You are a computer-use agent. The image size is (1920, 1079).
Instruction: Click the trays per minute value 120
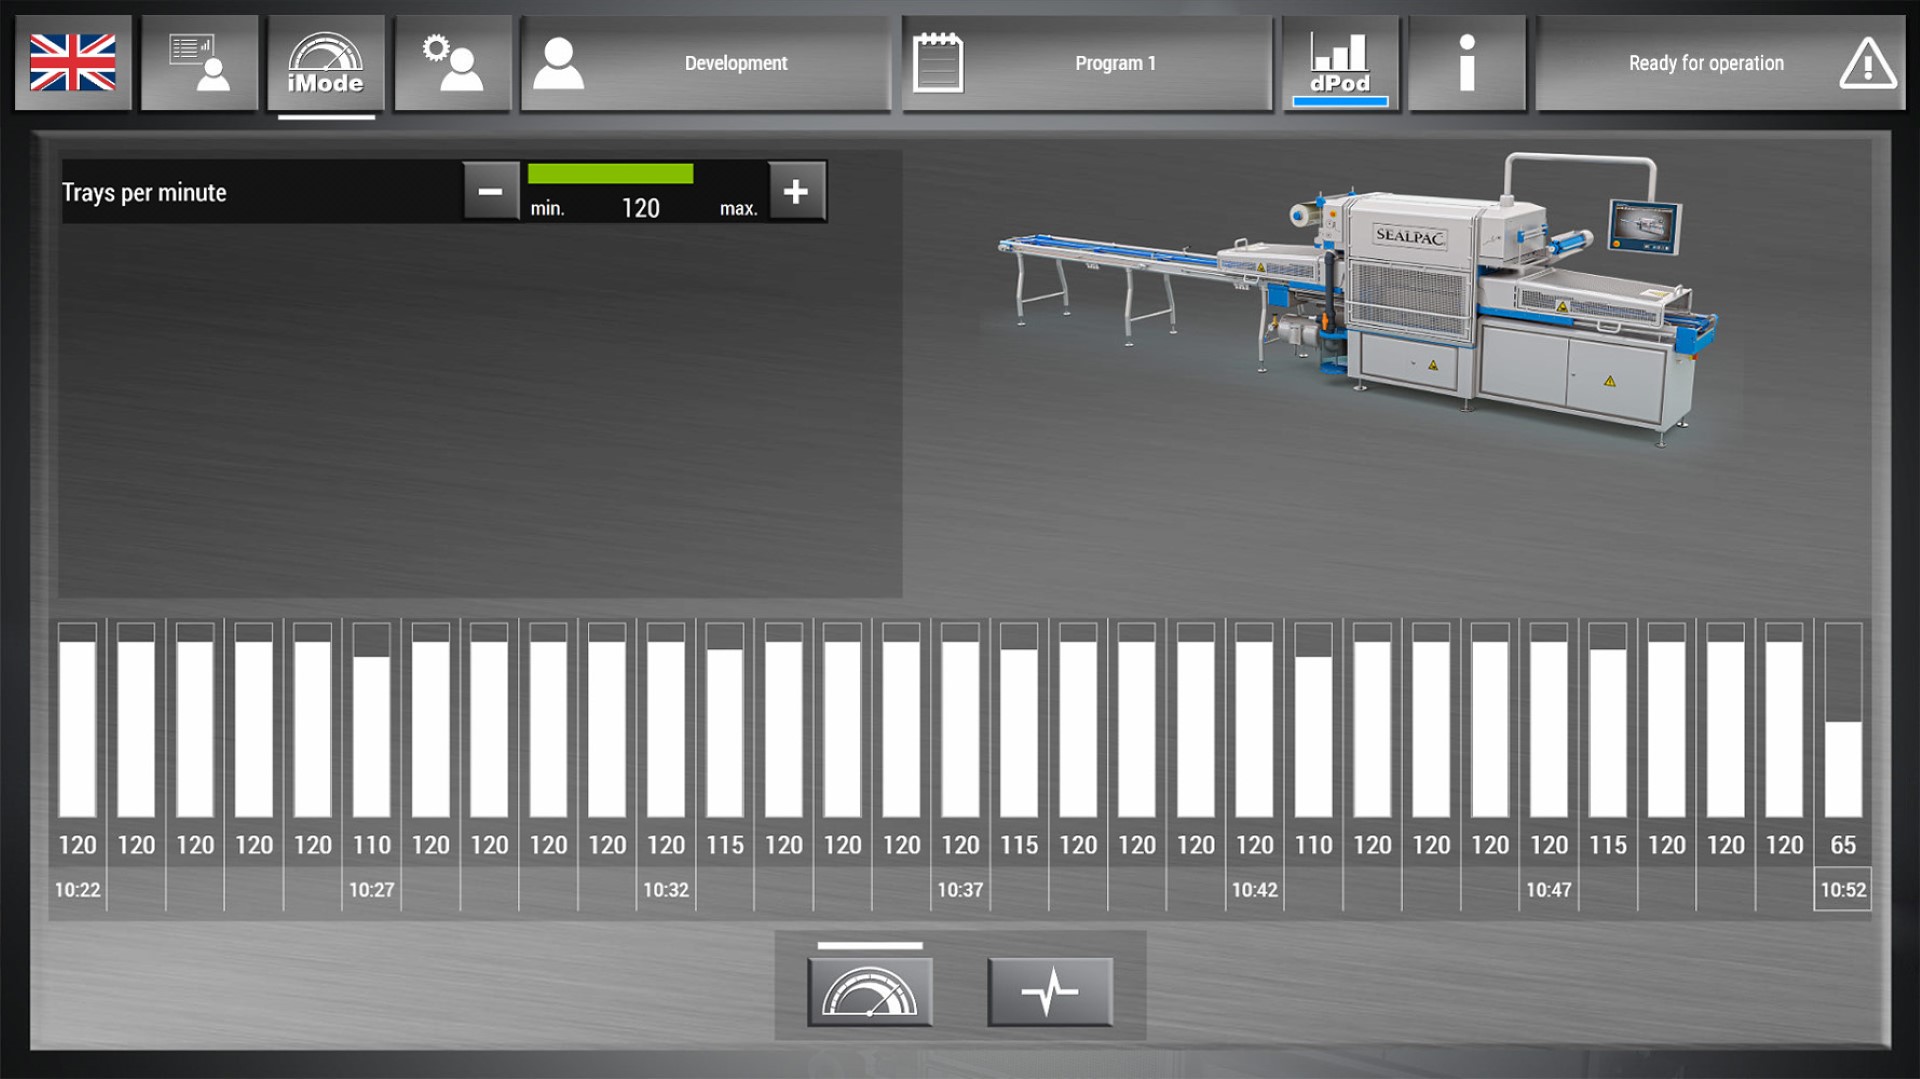pyautogui.click(x=640, y=208)
